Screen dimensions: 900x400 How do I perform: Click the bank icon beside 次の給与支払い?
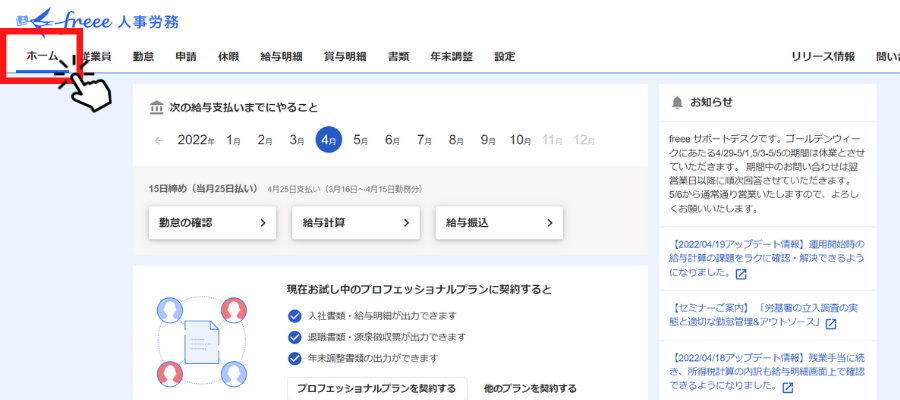point(155,108)
